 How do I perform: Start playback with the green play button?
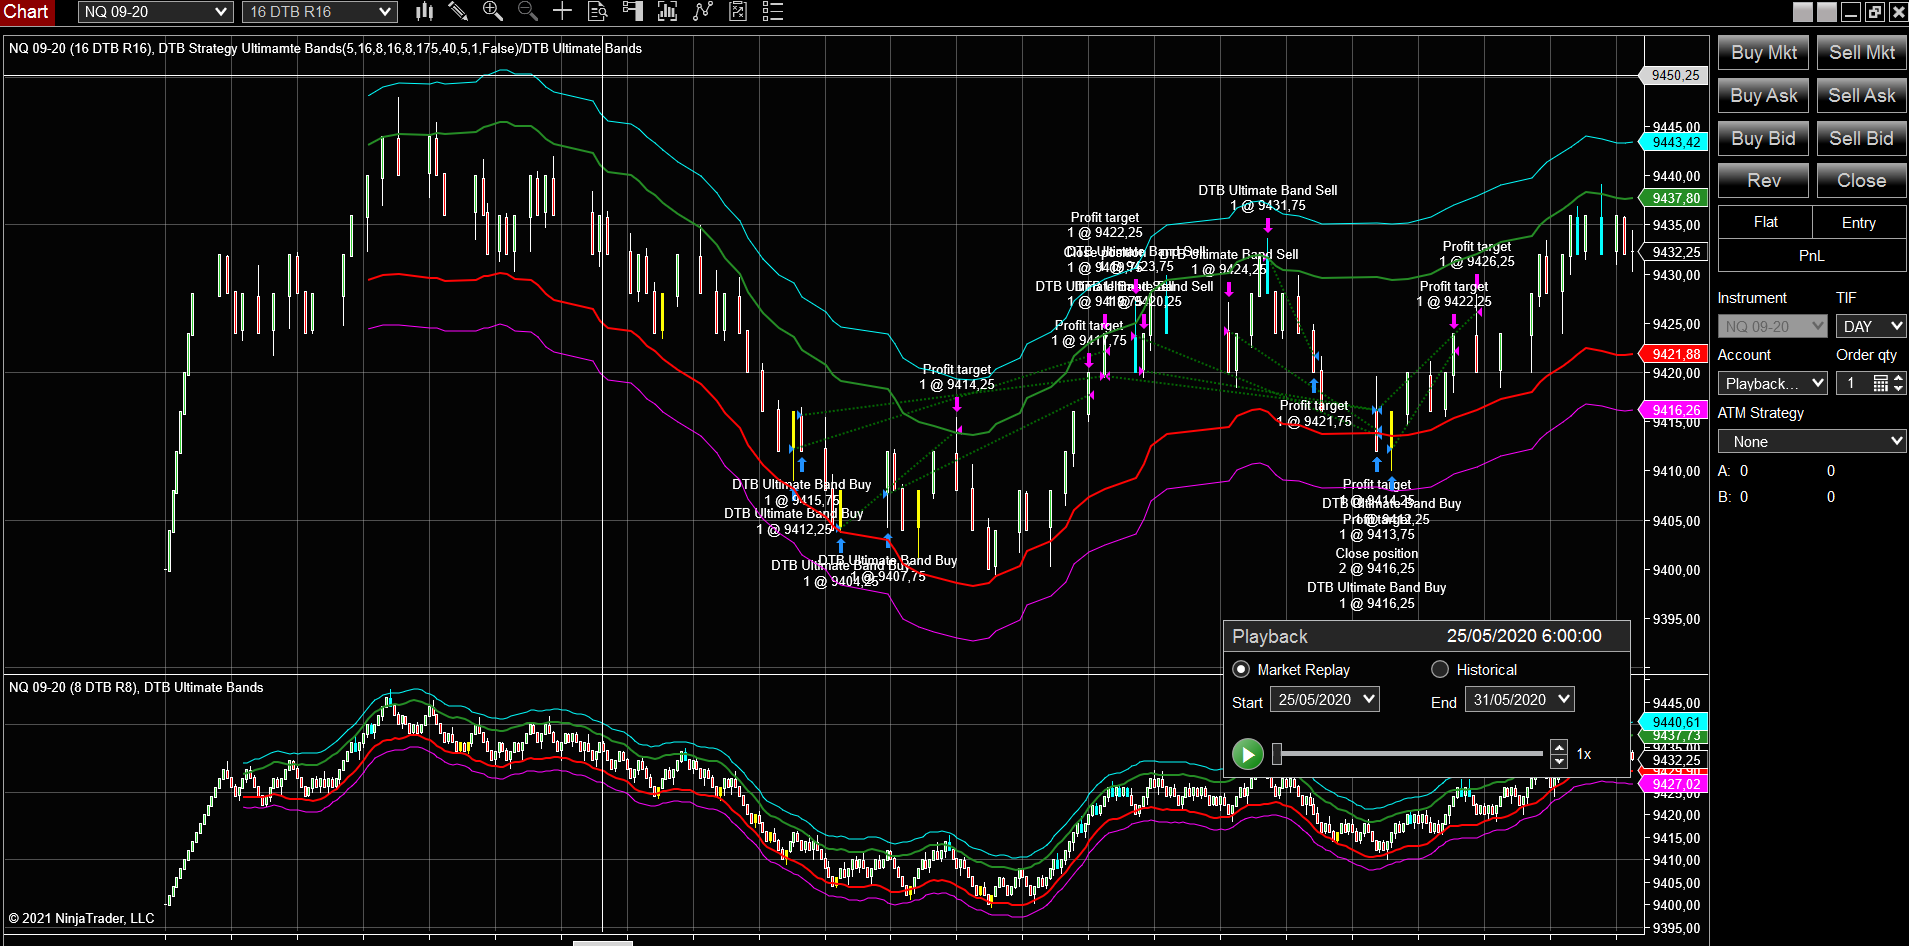coord(1248,753)
